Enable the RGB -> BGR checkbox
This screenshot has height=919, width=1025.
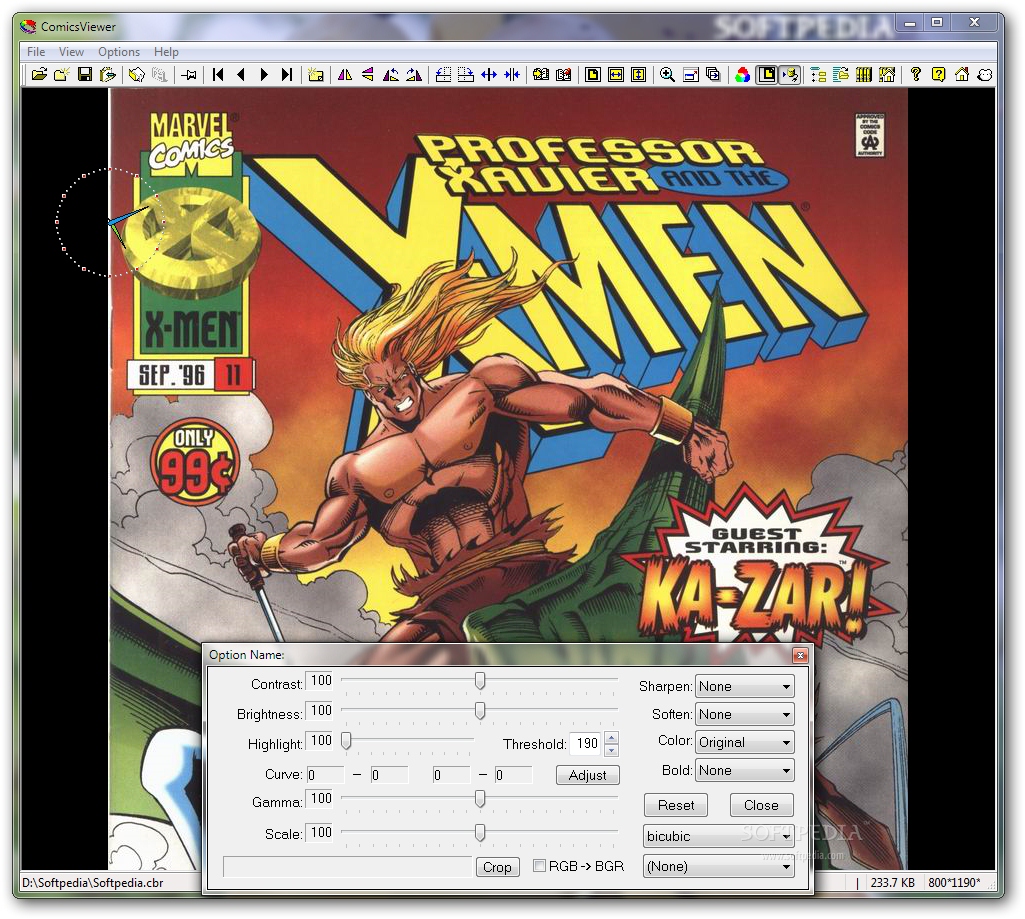click(539, 865)
